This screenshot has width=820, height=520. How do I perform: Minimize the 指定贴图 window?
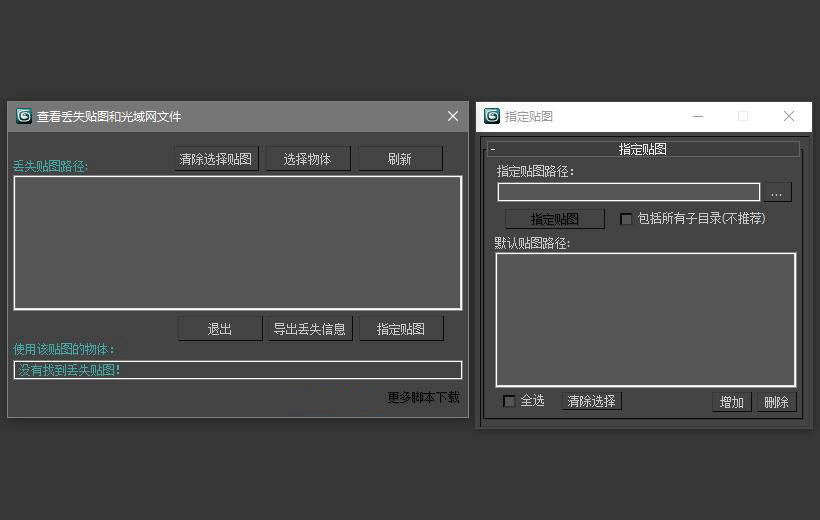698,116
